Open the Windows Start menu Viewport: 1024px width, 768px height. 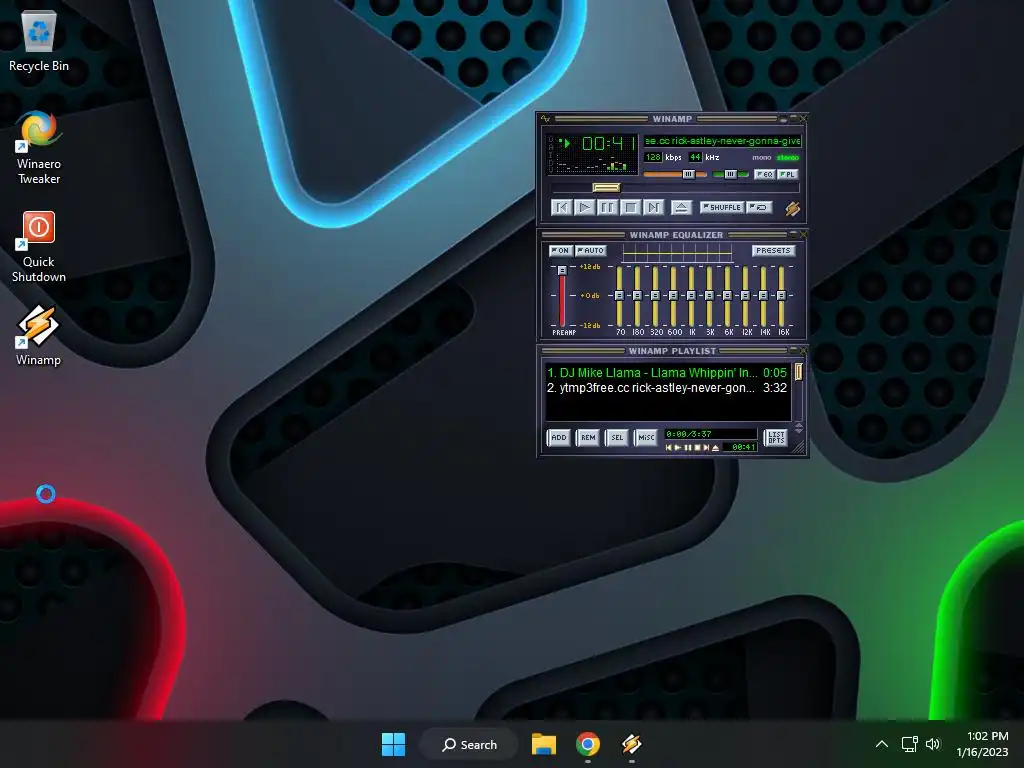[393, 744]
